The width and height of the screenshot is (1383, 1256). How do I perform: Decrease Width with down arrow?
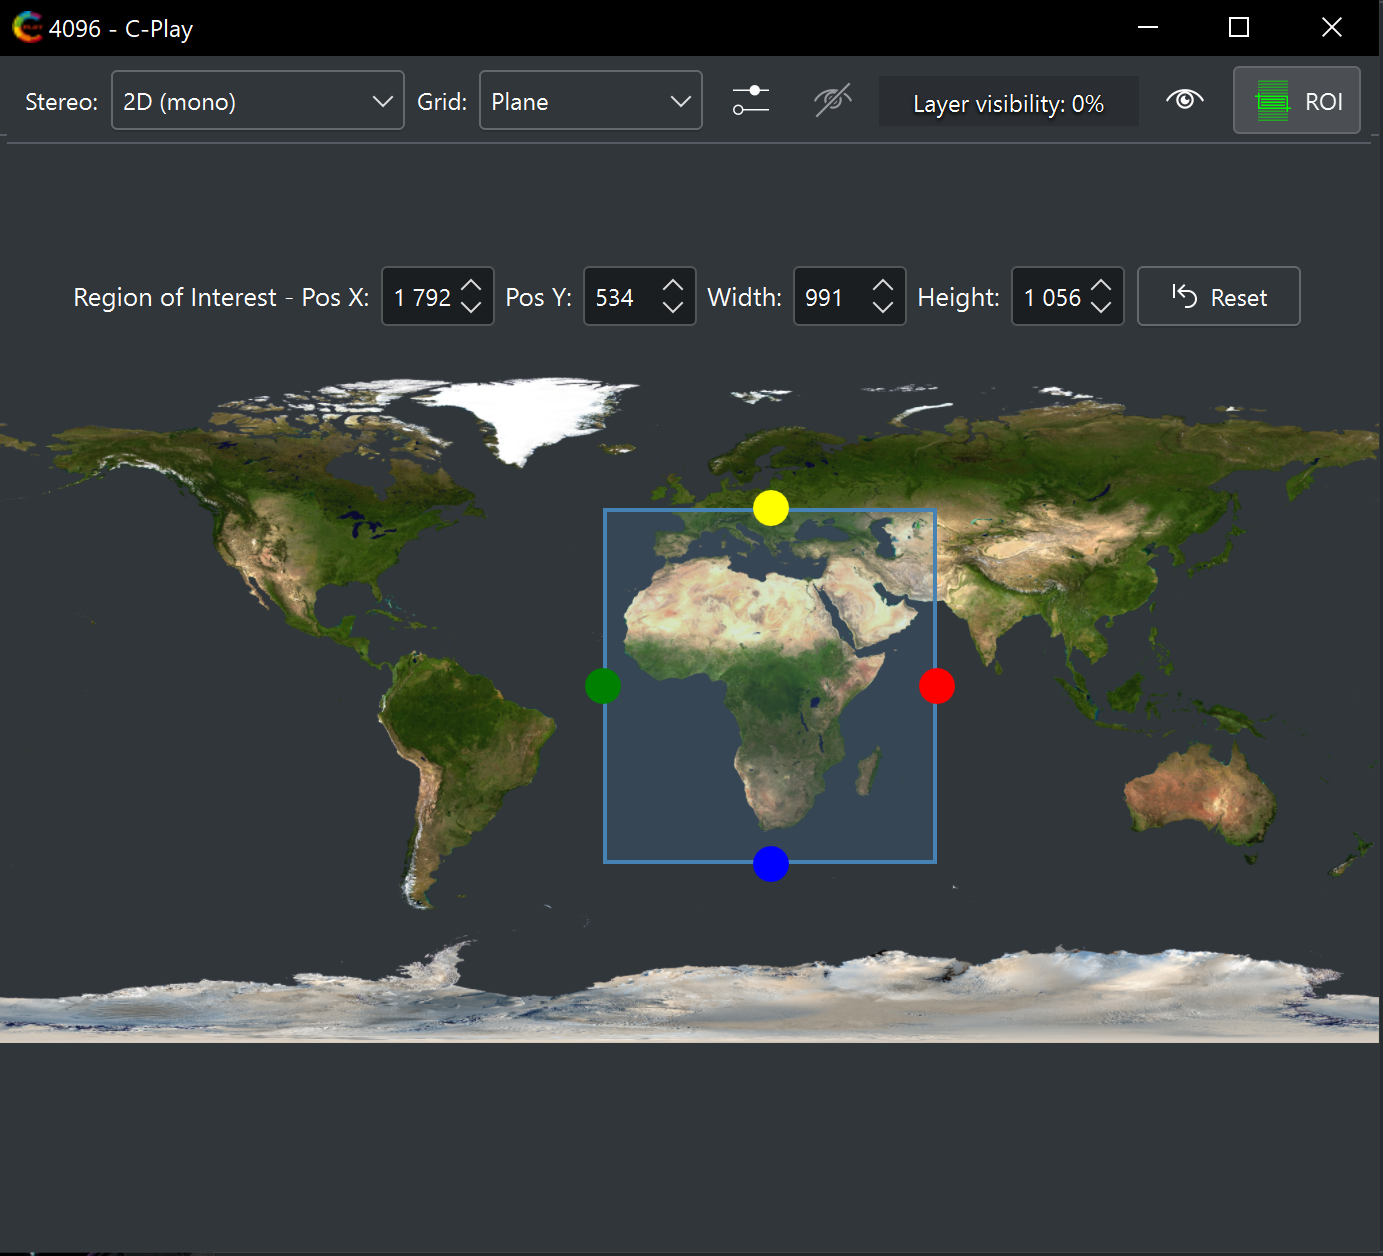point(883,308)
